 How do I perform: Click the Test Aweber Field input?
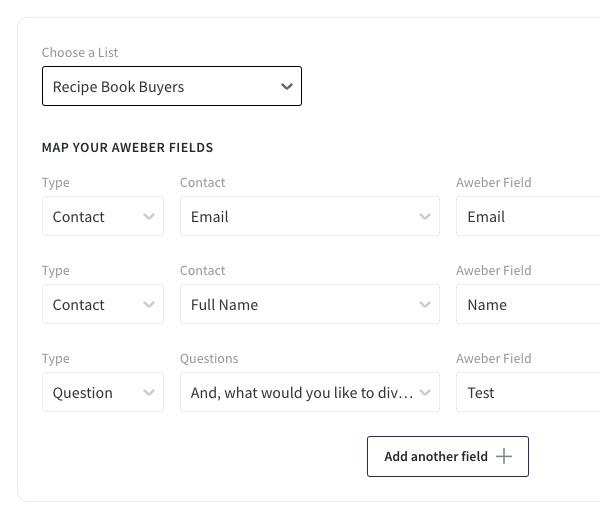pyautogui.click(x=528, y=393)
